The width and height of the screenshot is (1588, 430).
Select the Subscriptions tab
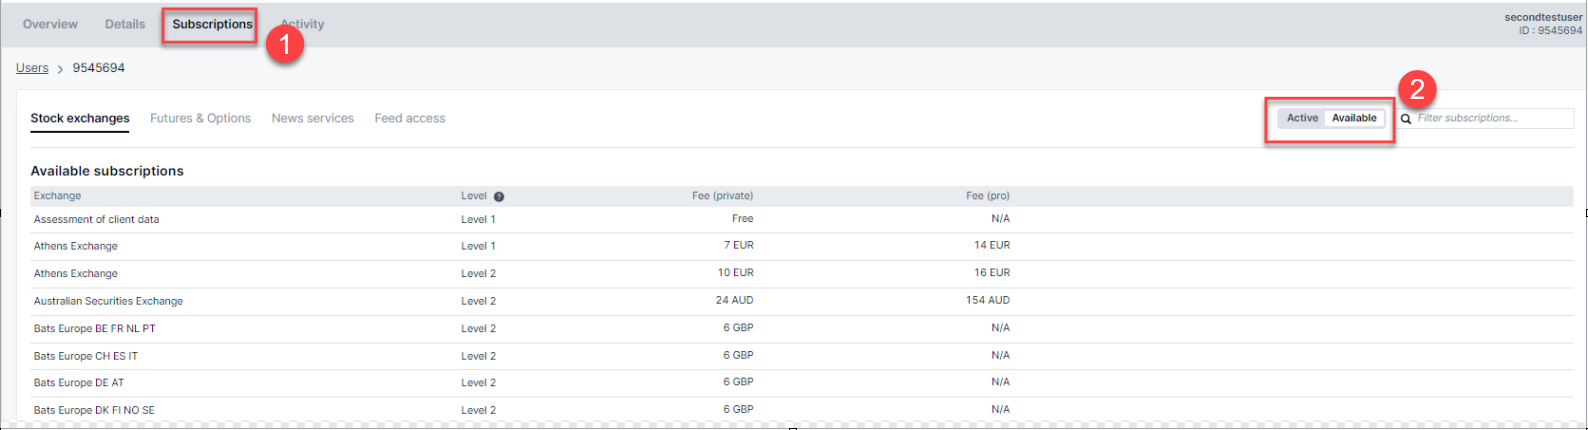pos(212,24)
